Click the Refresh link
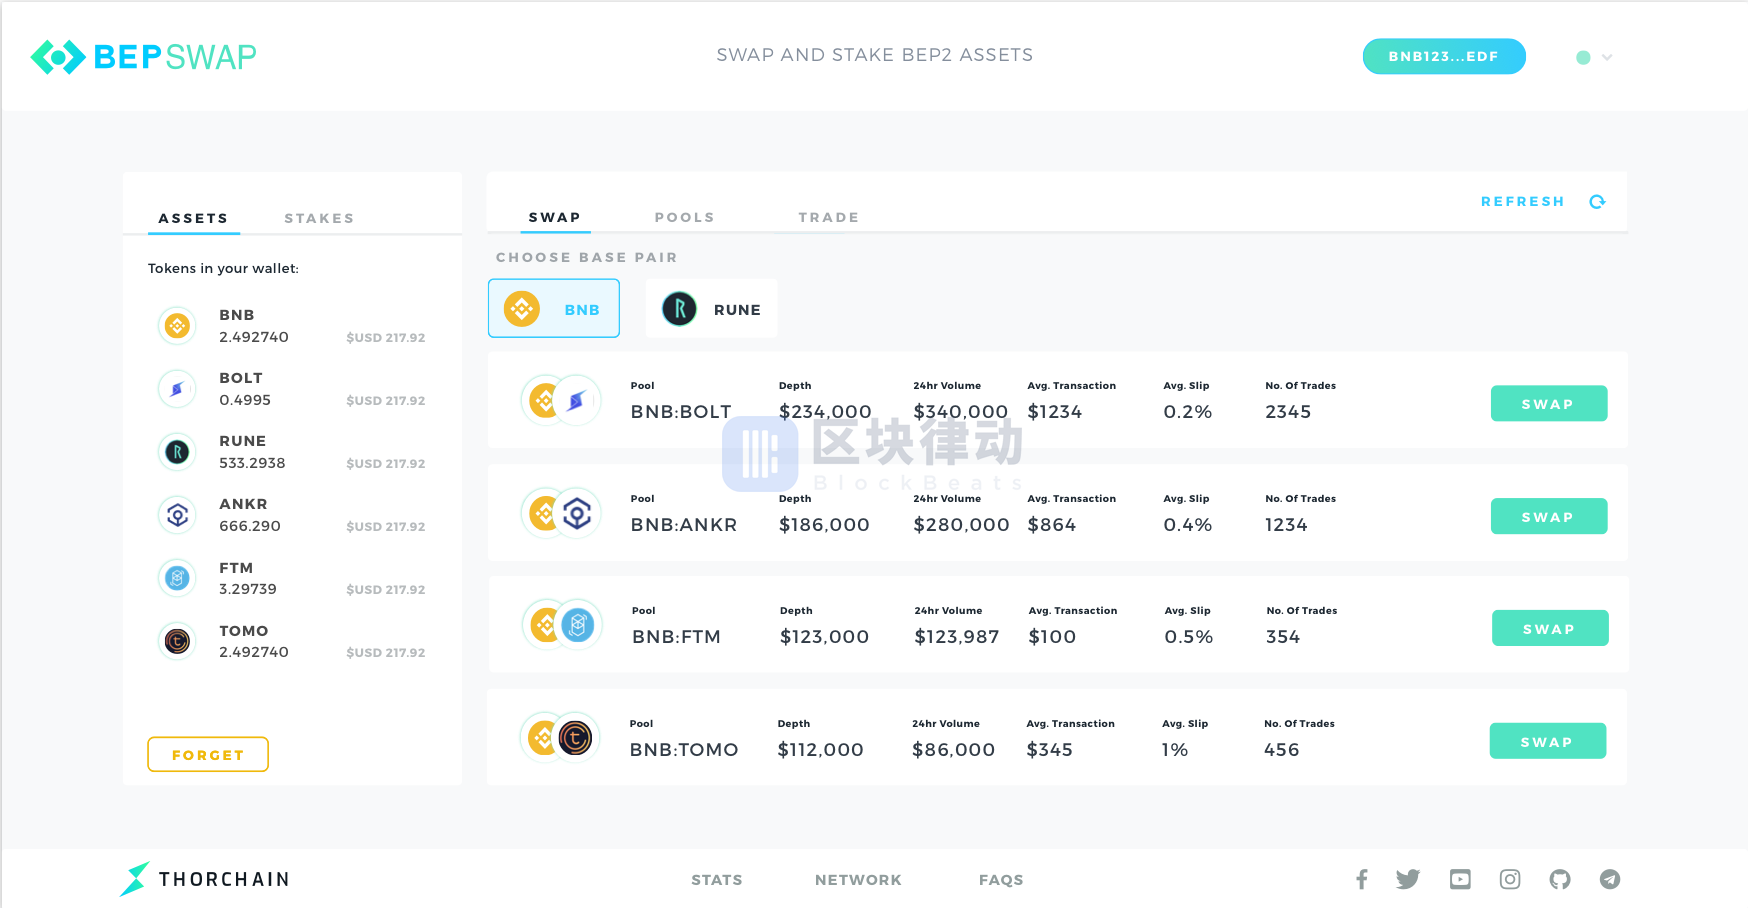 click(x=1522, y=201)
